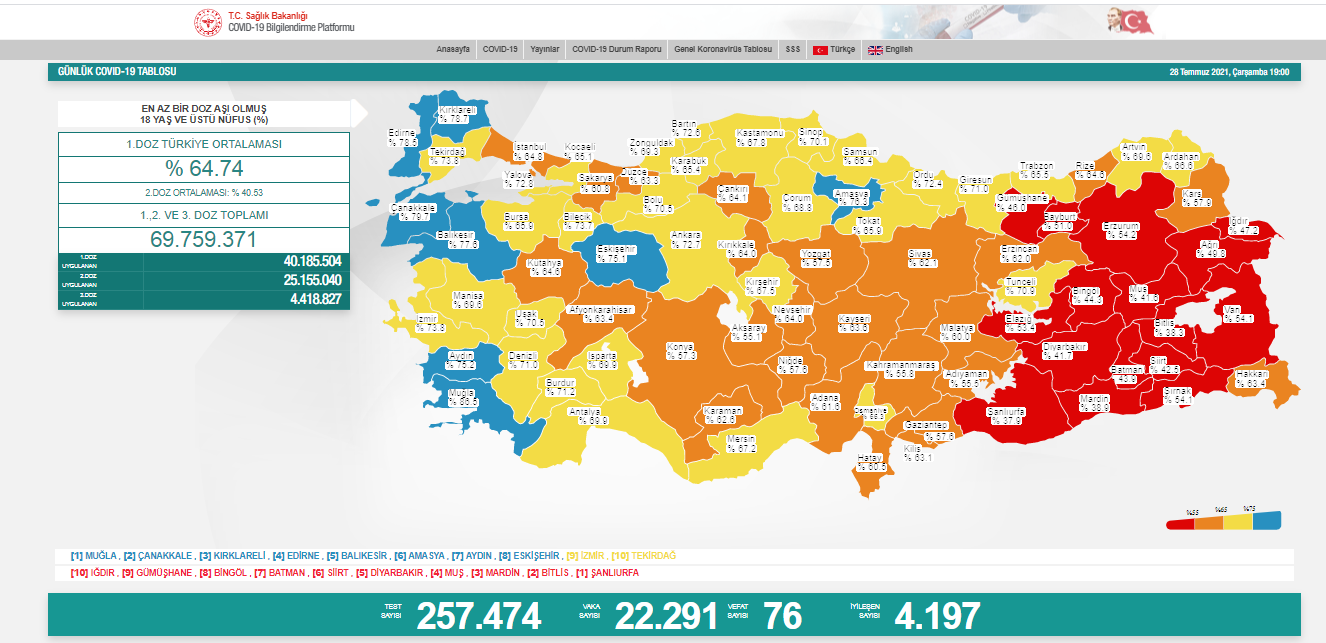The height and width of the screenshot is (643, 1326).
Task: Open the Anasayfa menu item
Action: pyautogui.click(x=453, y=49)
